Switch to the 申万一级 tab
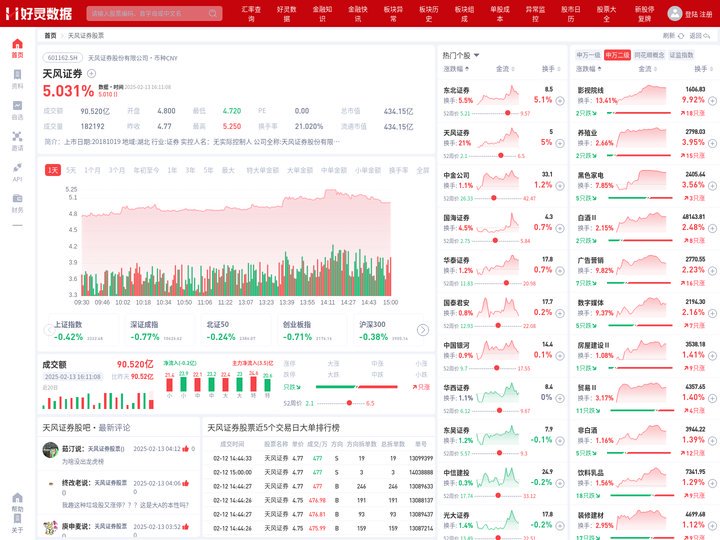This screenshot has width=720, height=540. 588,55
